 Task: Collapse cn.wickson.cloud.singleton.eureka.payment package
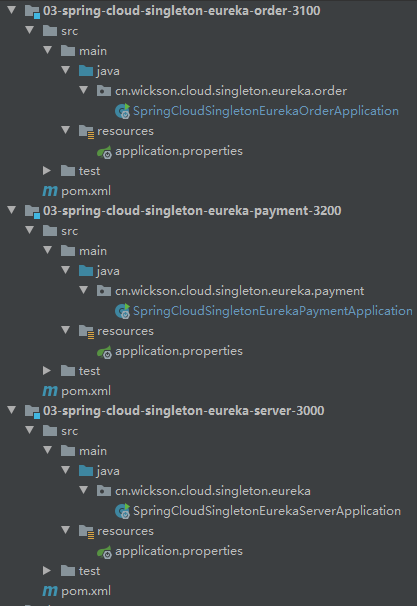[x=83, y=290]
